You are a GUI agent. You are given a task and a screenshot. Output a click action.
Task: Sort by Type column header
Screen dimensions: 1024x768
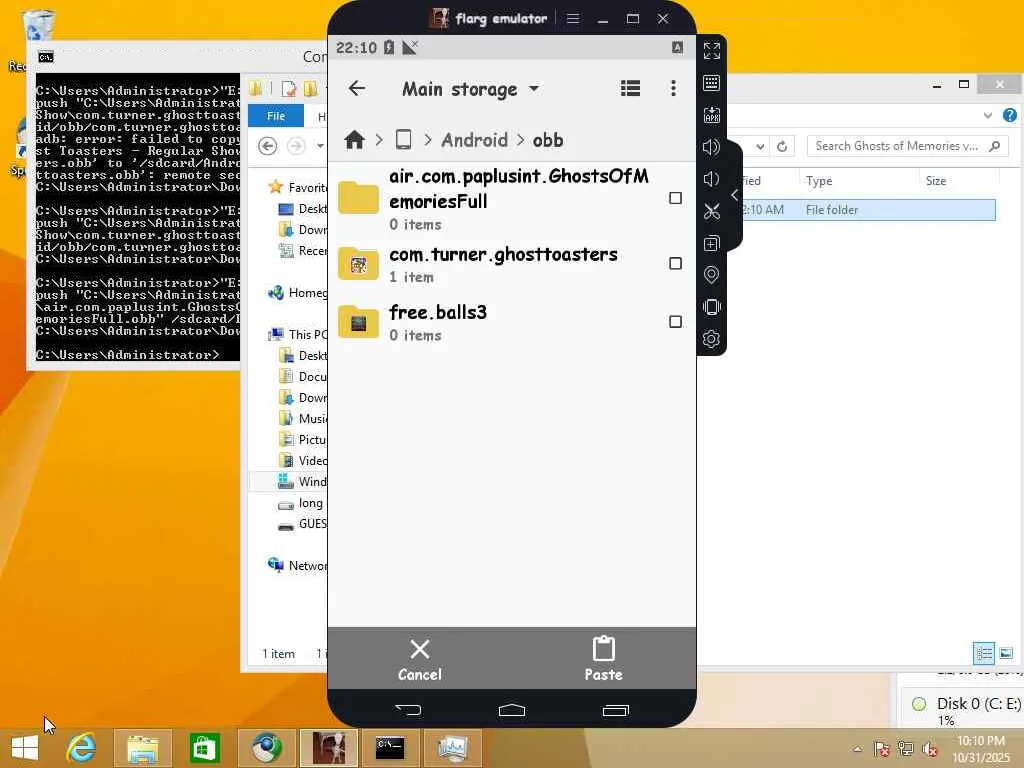pos(819,181)
